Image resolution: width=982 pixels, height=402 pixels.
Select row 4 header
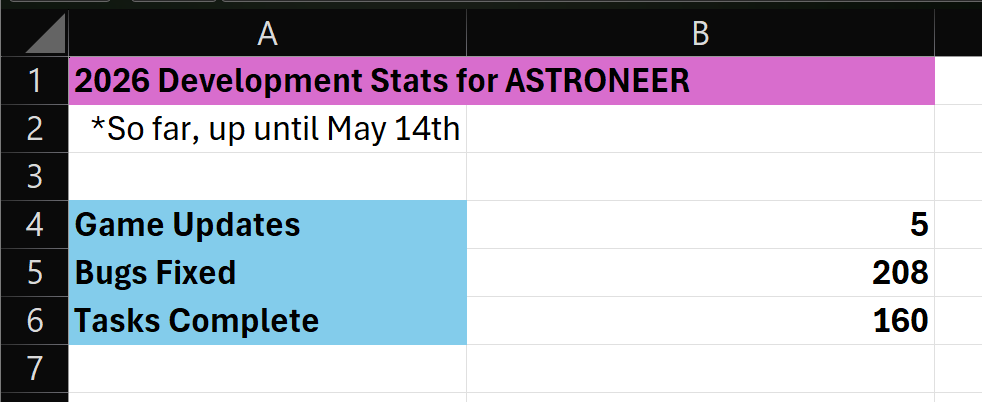click(x=34, y=225)
